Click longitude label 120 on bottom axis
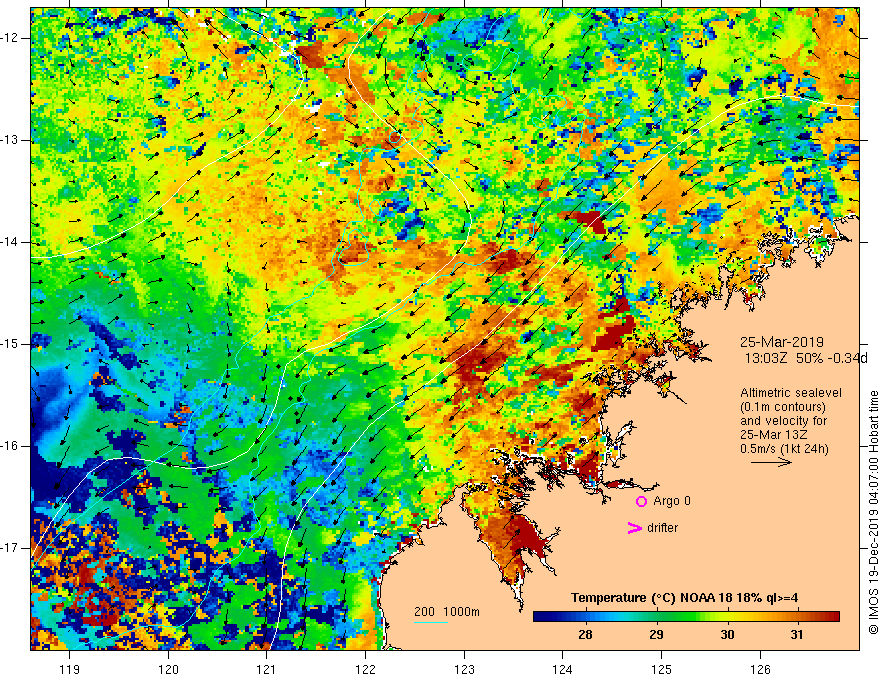880x680 pixels. click(168, 669)
